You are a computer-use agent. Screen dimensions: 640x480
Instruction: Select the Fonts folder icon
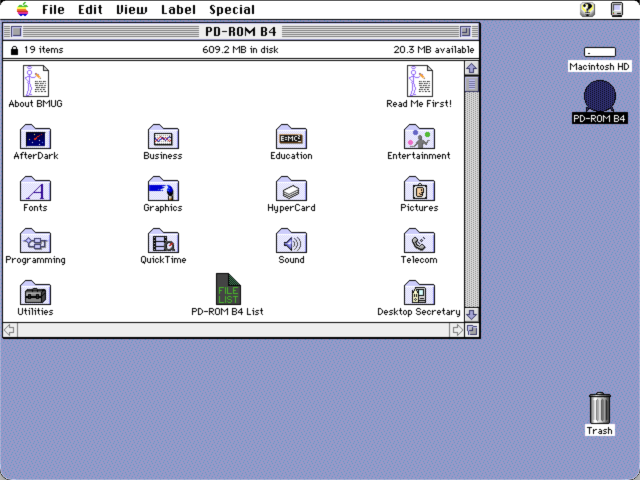click(x=36, y=189)
